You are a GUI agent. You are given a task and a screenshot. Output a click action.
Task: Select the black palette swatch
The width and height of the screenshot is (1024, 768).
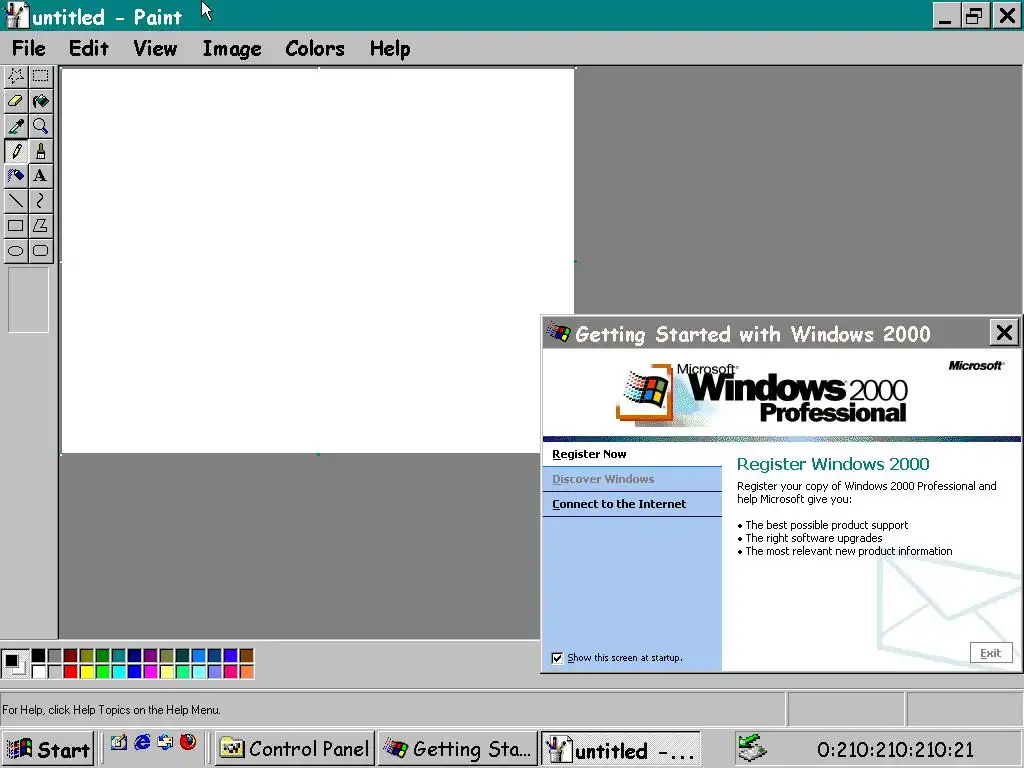pos(39,656)
